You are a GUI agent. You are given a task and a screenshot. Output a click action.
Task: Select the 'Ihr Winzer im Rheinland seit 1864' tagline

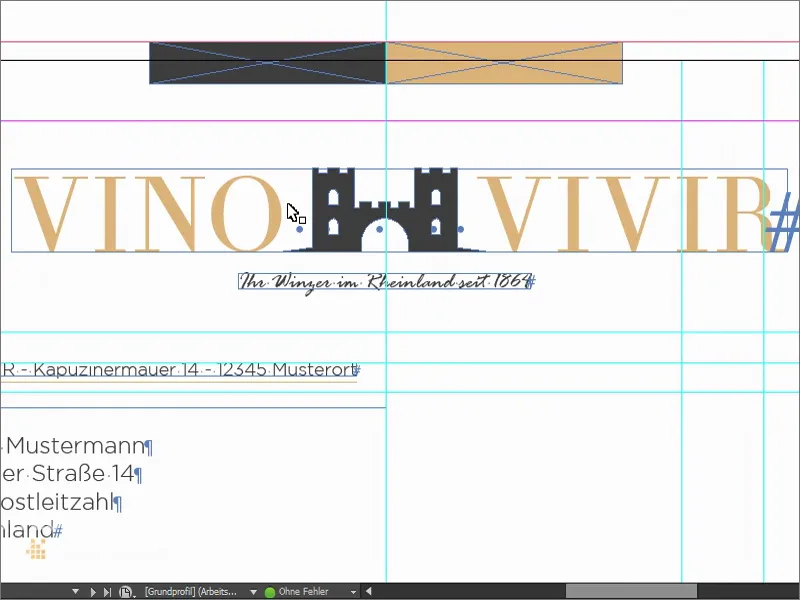click(x=386, y=282)
